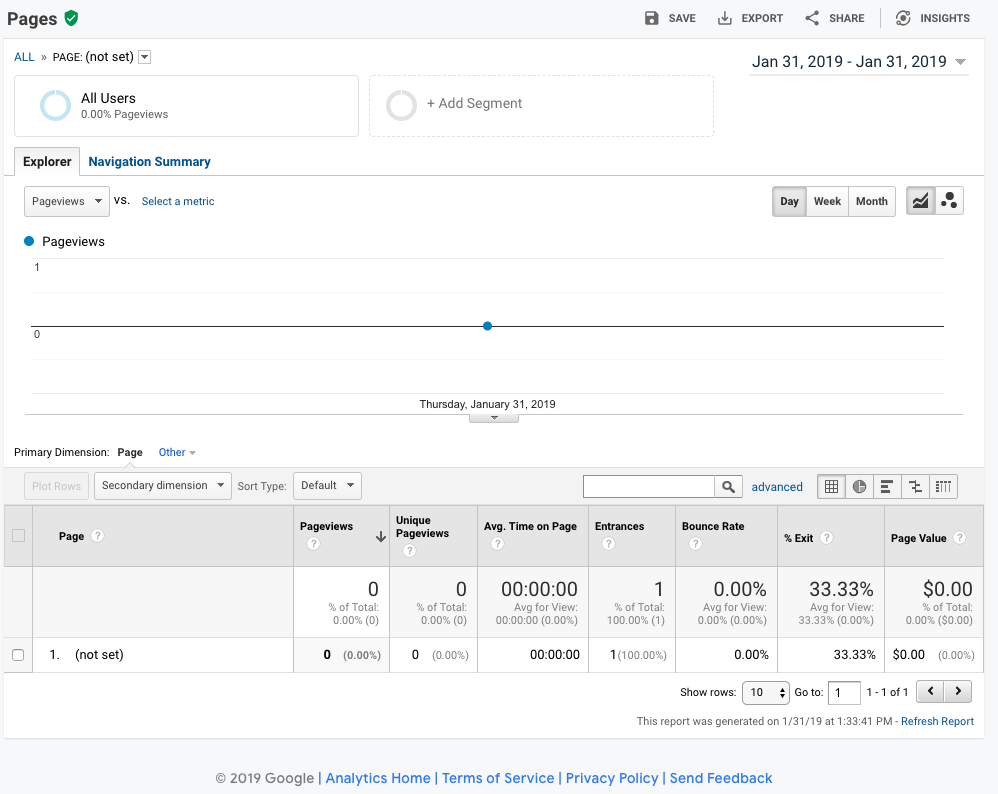Switch to the Navigation Summary tab

pos(149,161)
